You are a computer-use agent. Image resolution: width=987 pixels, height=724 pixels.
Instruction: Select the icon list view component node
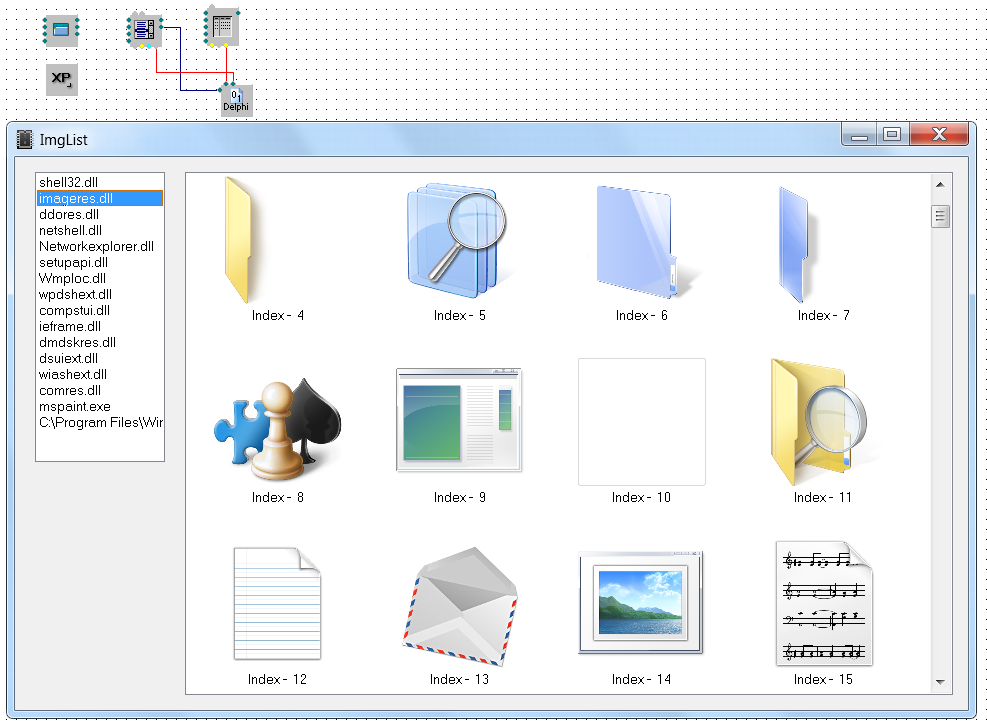[222, 27]
